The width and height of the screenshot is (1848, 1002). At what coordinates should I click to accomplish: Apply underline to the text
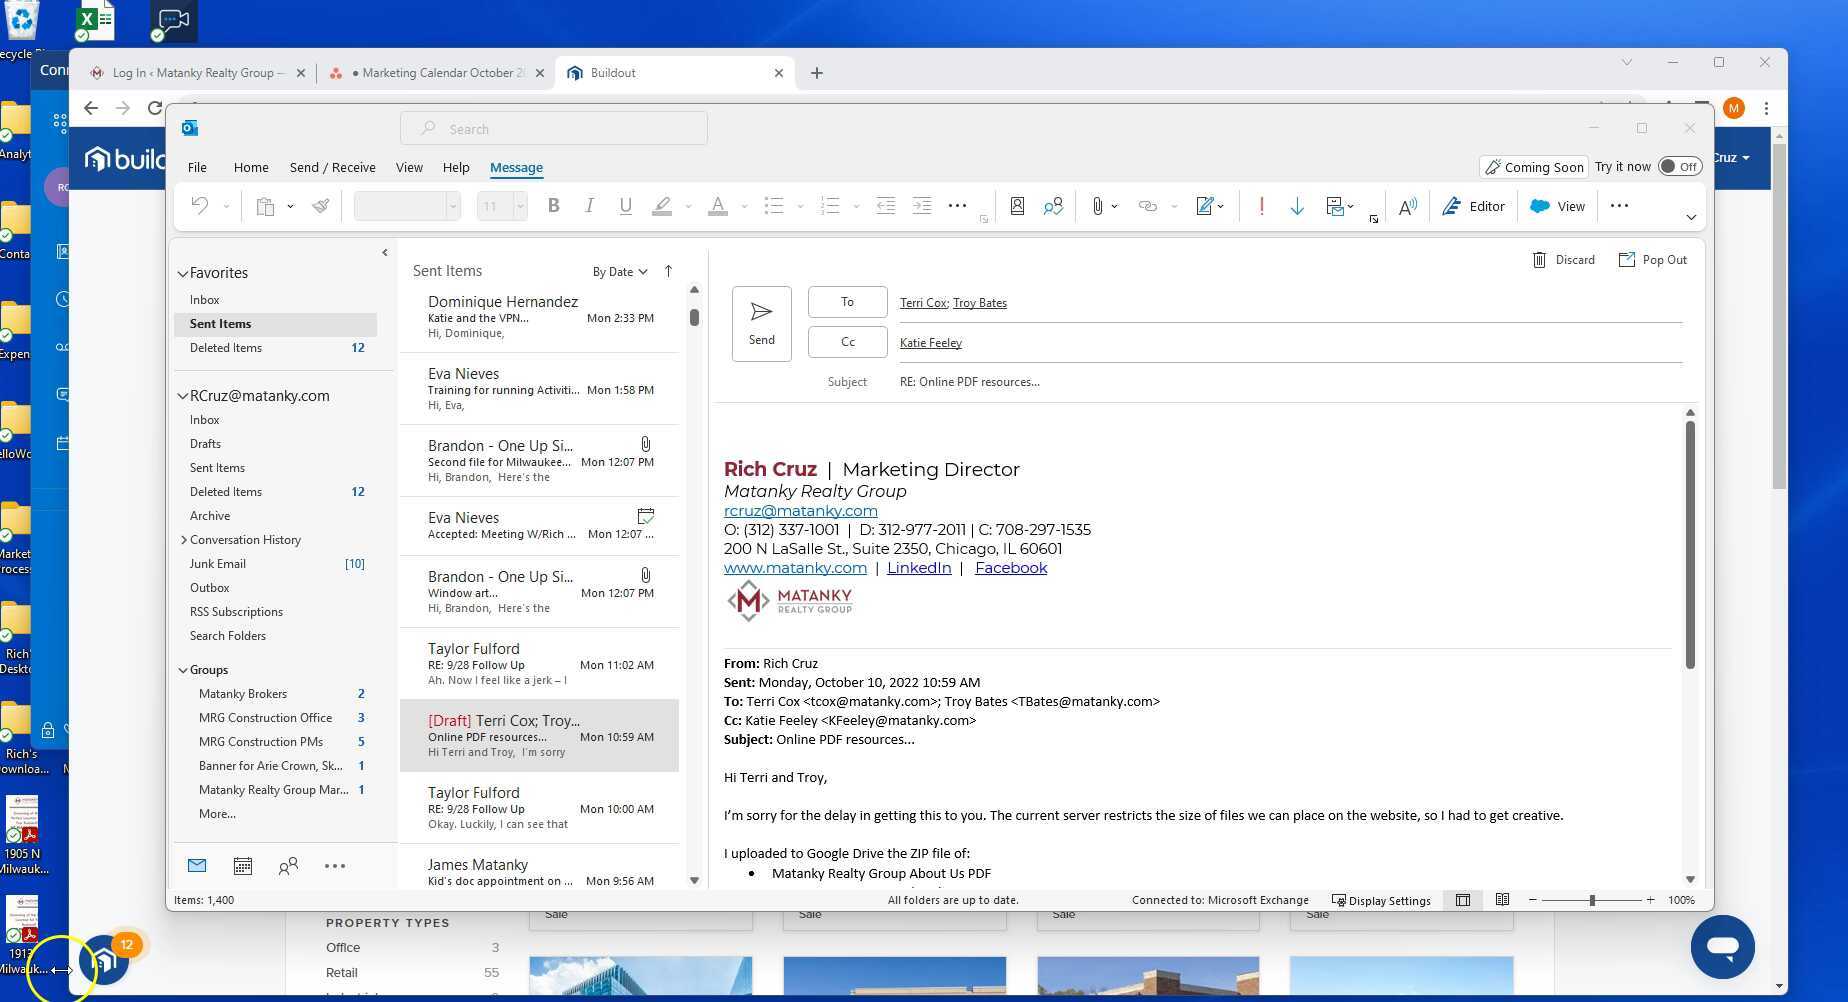(x=625, y=206)
